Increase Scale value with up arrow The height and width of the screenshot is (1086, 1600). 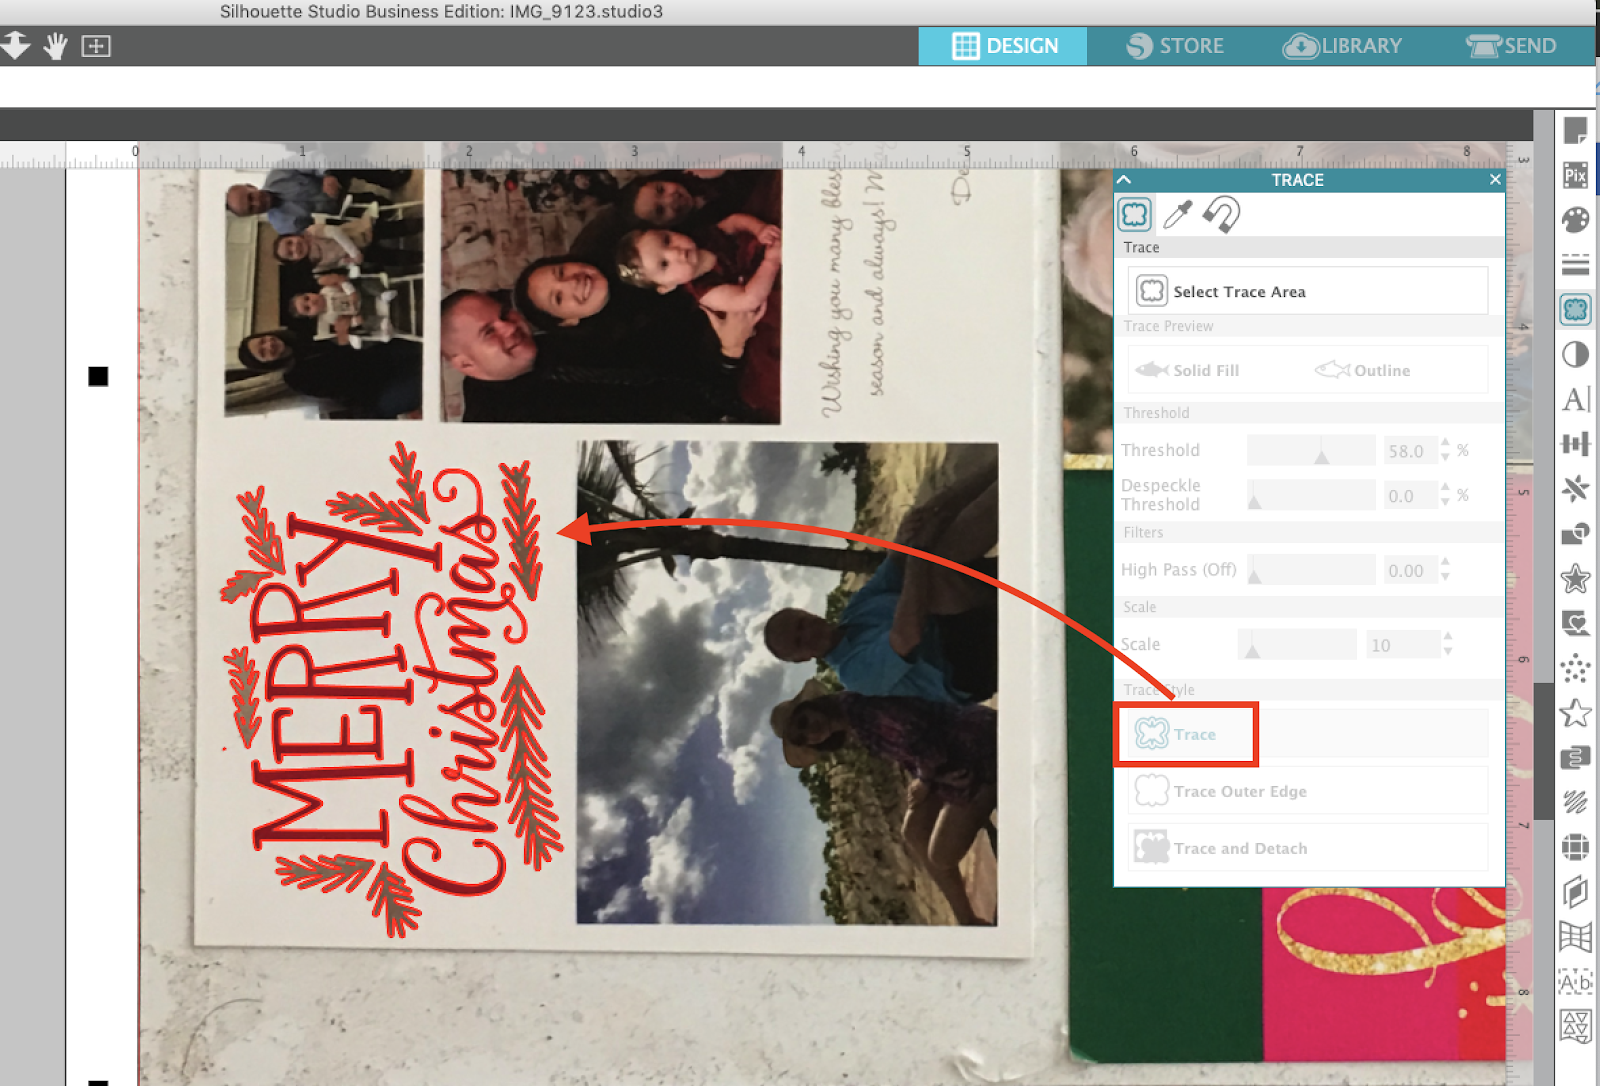click(x=1447, y=637)
